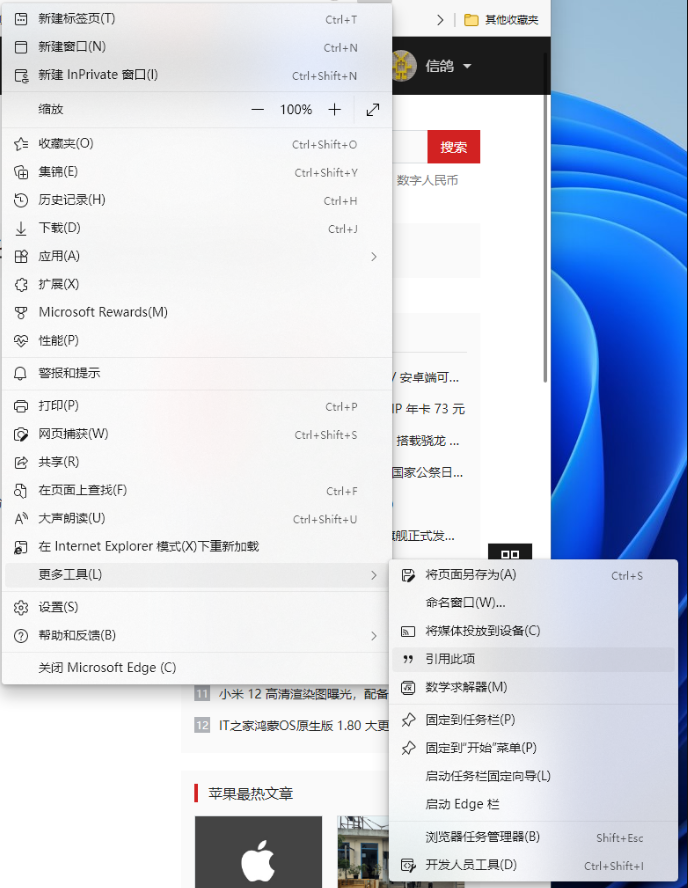This screenshot has width=688, height=888.
Task: Click the Save page as icon (将页面另存为)
Action: pyautogui.click(x=408, y=575)
